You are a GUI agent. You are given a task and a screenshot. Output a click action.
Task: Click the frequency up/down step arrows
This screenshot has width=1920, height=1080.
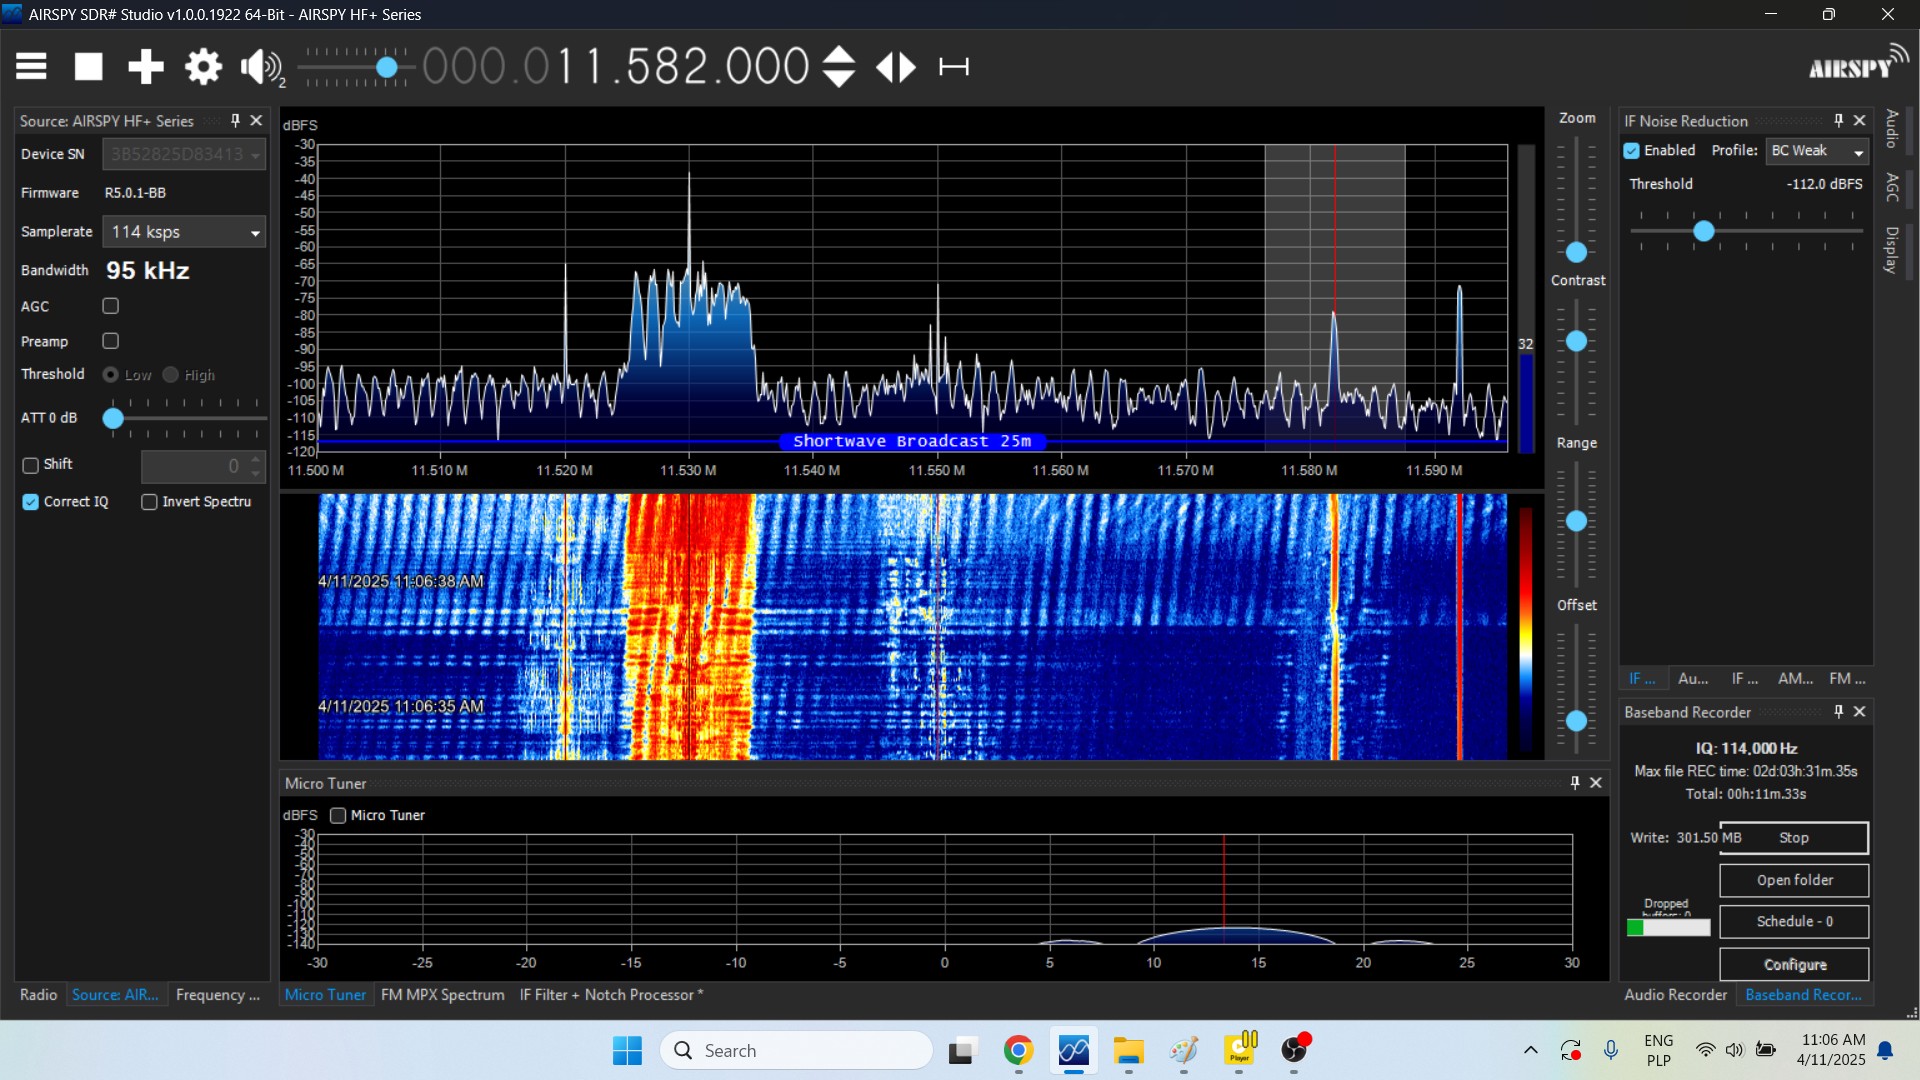(838, 67)
